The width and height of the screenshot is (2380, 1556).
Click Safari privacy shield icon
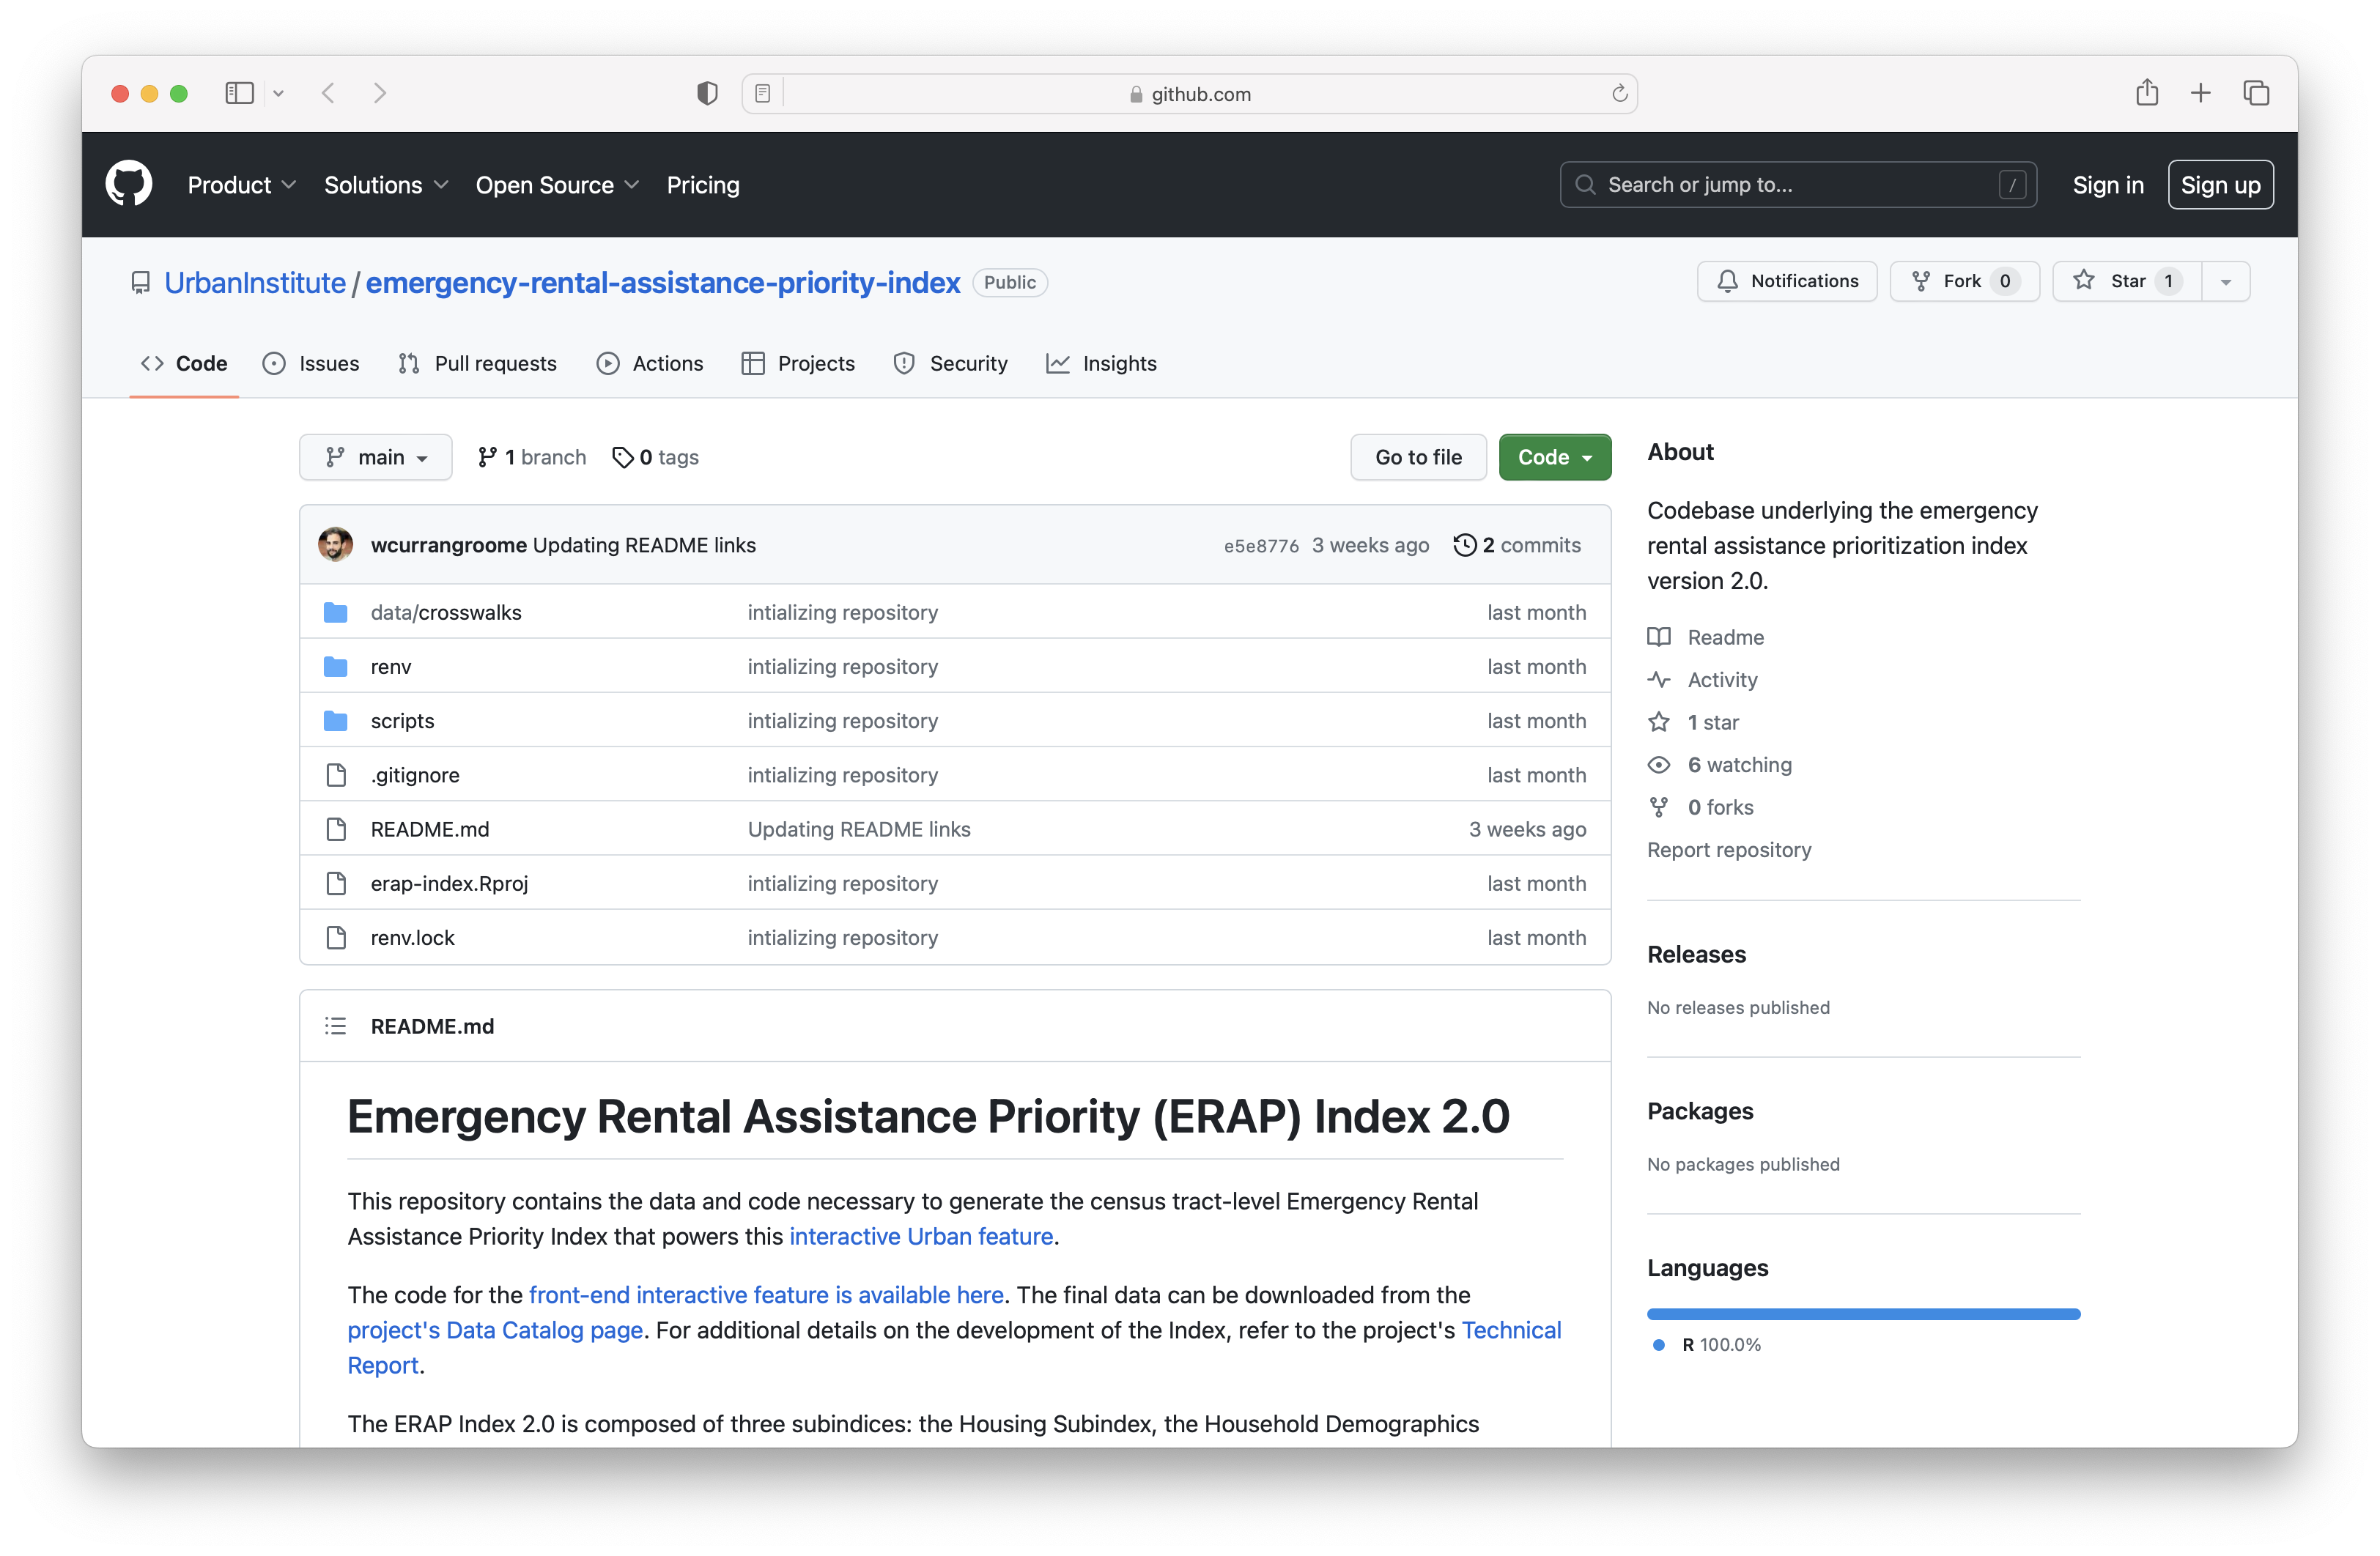pyautogui.click(x=707, y=93)
